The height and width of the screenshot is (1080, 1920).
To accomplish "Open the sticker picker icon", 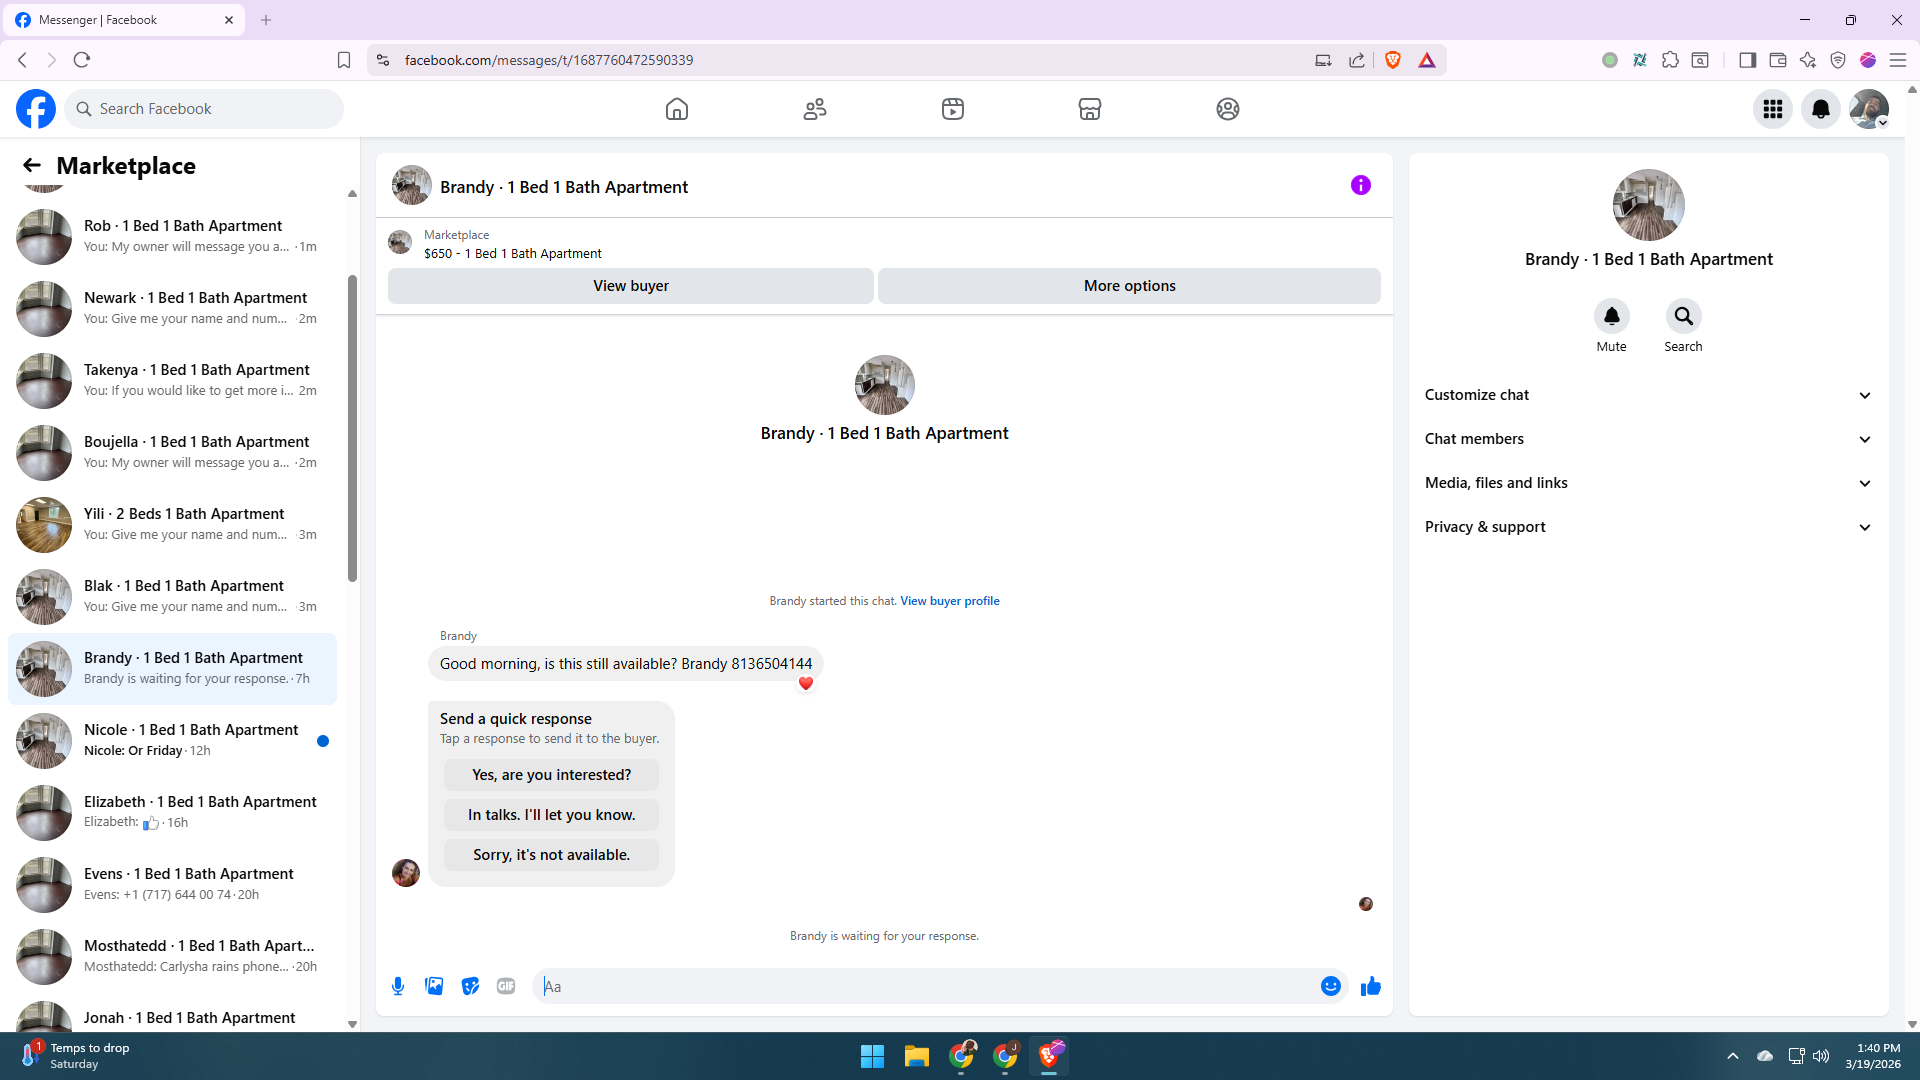I will [x=470, y=986].
